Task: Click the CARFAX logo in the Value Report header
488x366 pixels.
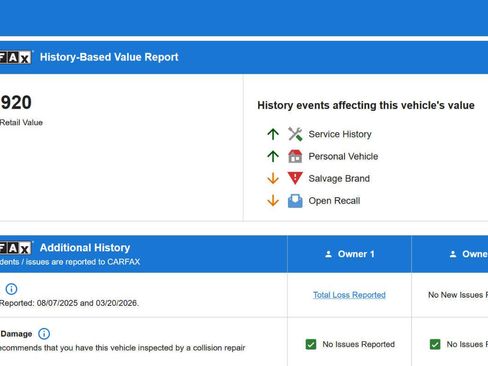Action: click(16, 57)
